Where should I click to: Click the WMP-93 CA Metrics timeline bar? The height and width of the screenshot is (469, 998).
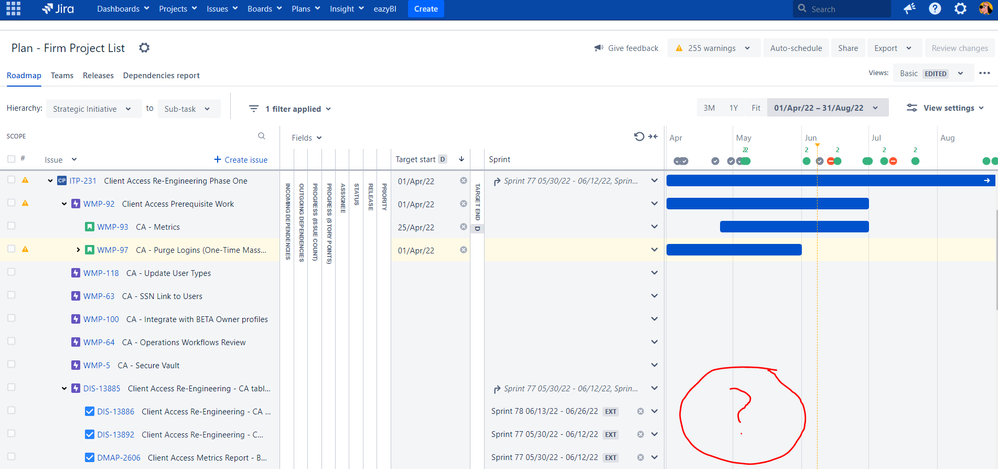click(793, 227)
